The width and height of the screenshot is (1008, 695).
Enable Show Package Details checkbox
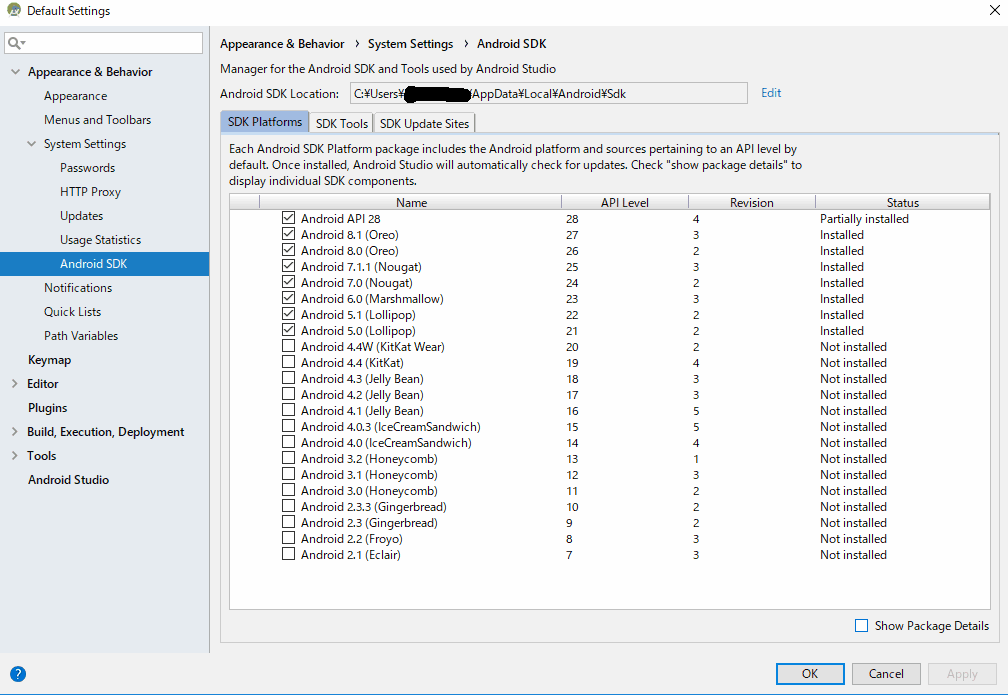[862, 626]
